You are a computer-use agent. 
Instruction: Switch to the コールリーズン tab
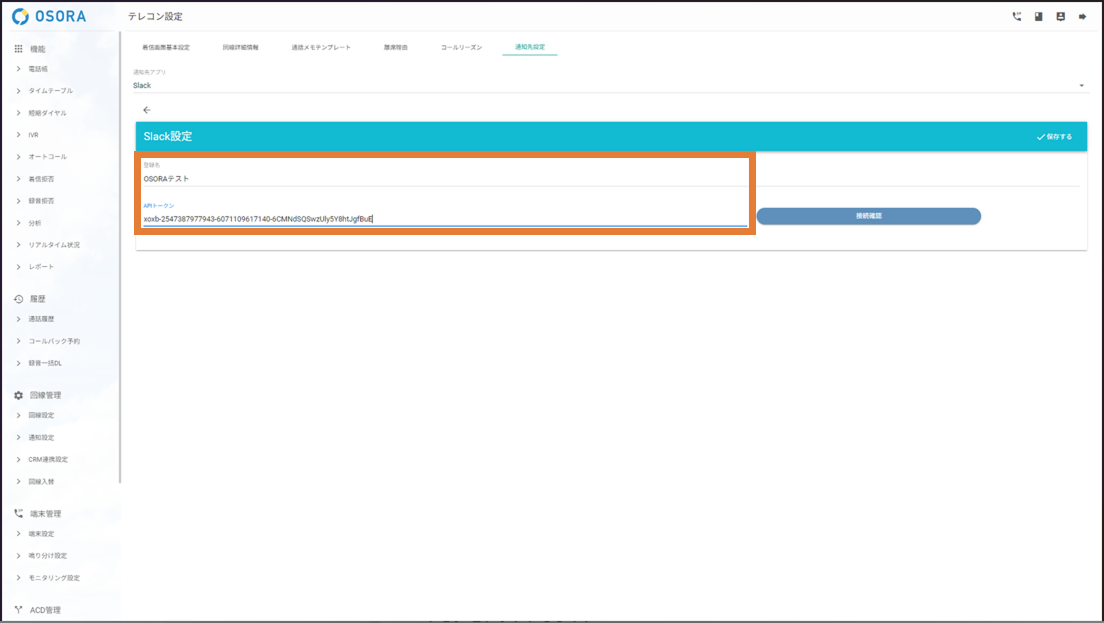pyautogui.click(x=461, y=48)
